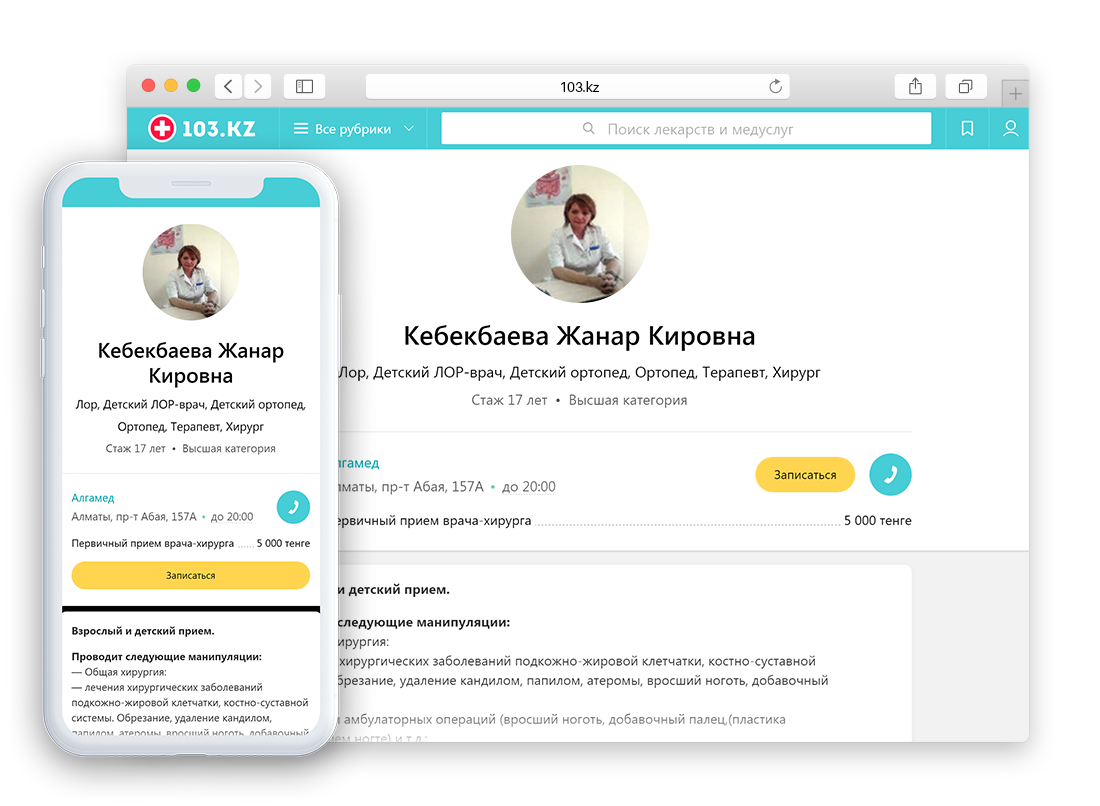
Task: Expand the Все рубрики dropdown menu
Action: [354, 129]
